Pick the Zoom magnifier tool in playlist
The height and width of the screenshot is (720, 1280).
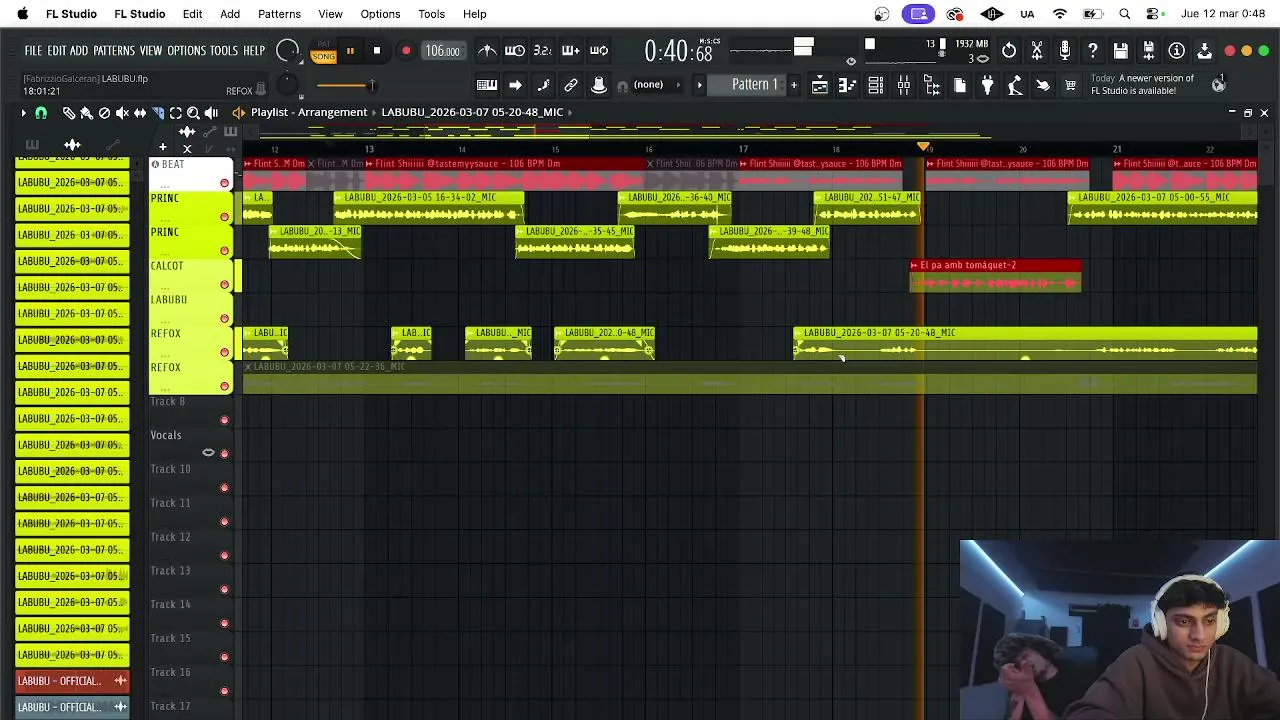tap(194, 113)
